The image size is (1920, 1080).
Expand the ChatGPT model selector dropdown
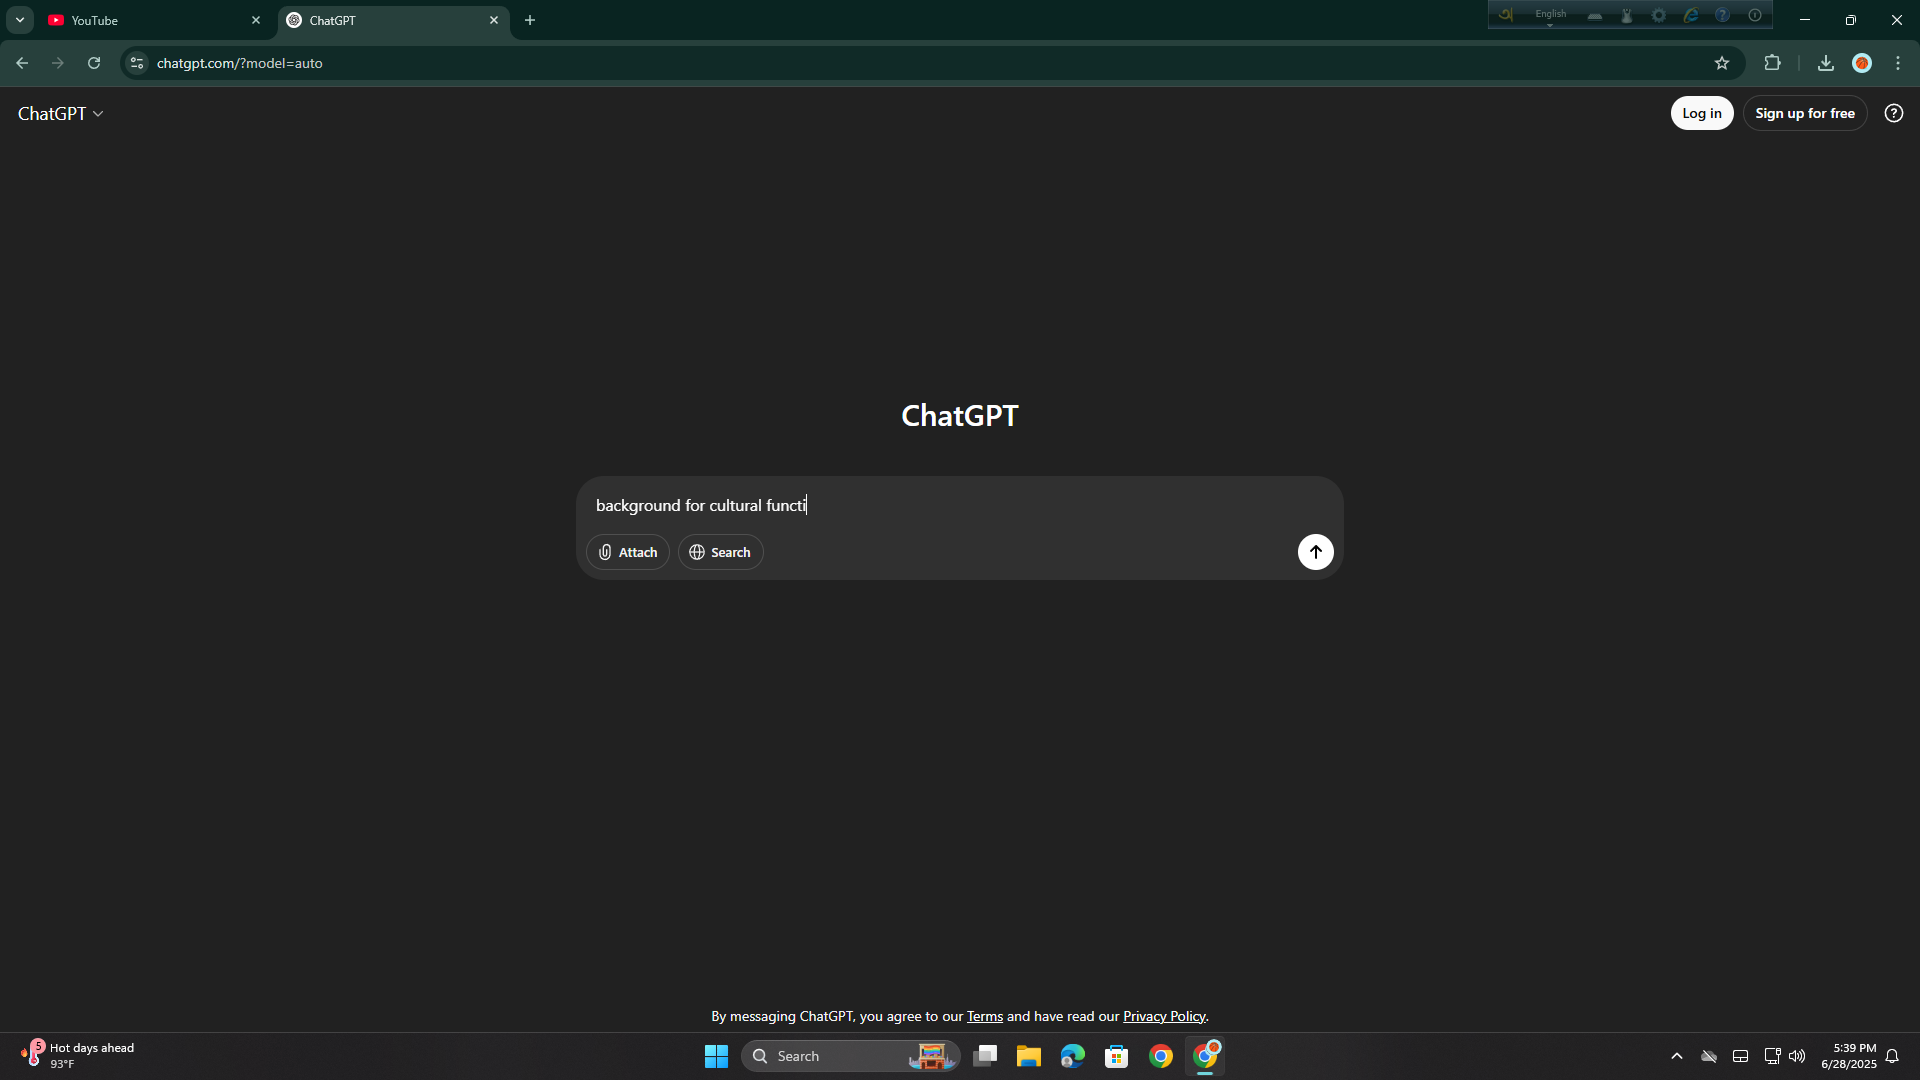pyautogui.click(x=60, y=114)
